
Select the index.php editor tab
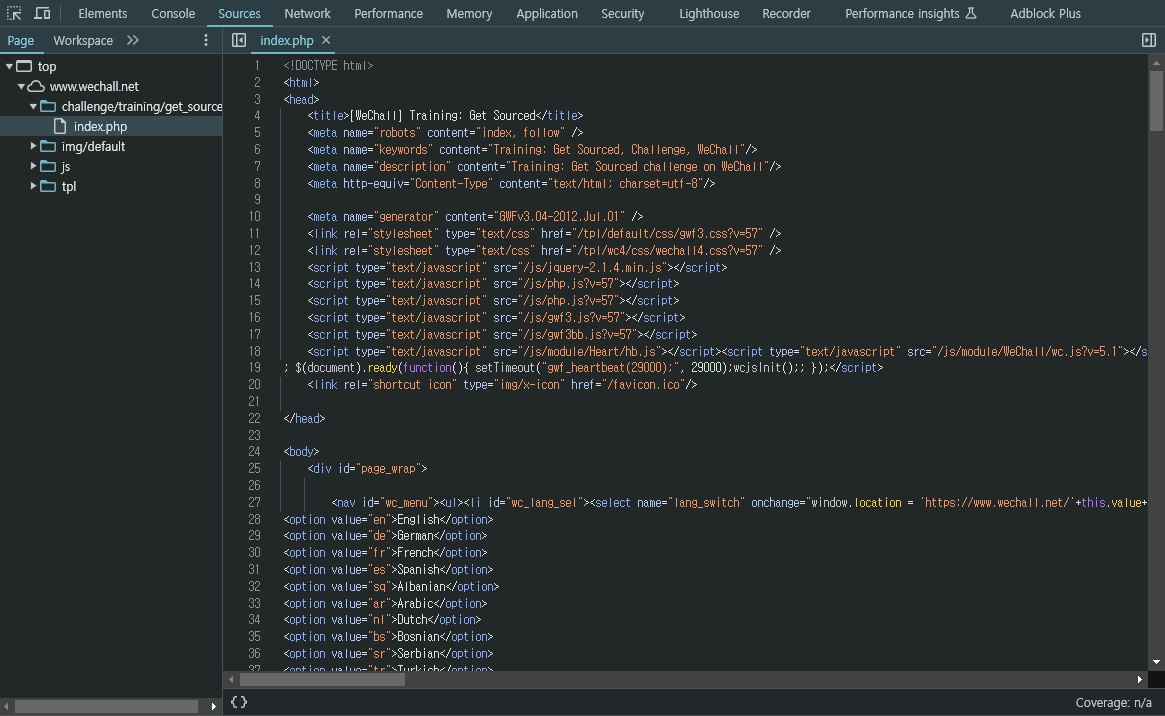click(287, 40)
